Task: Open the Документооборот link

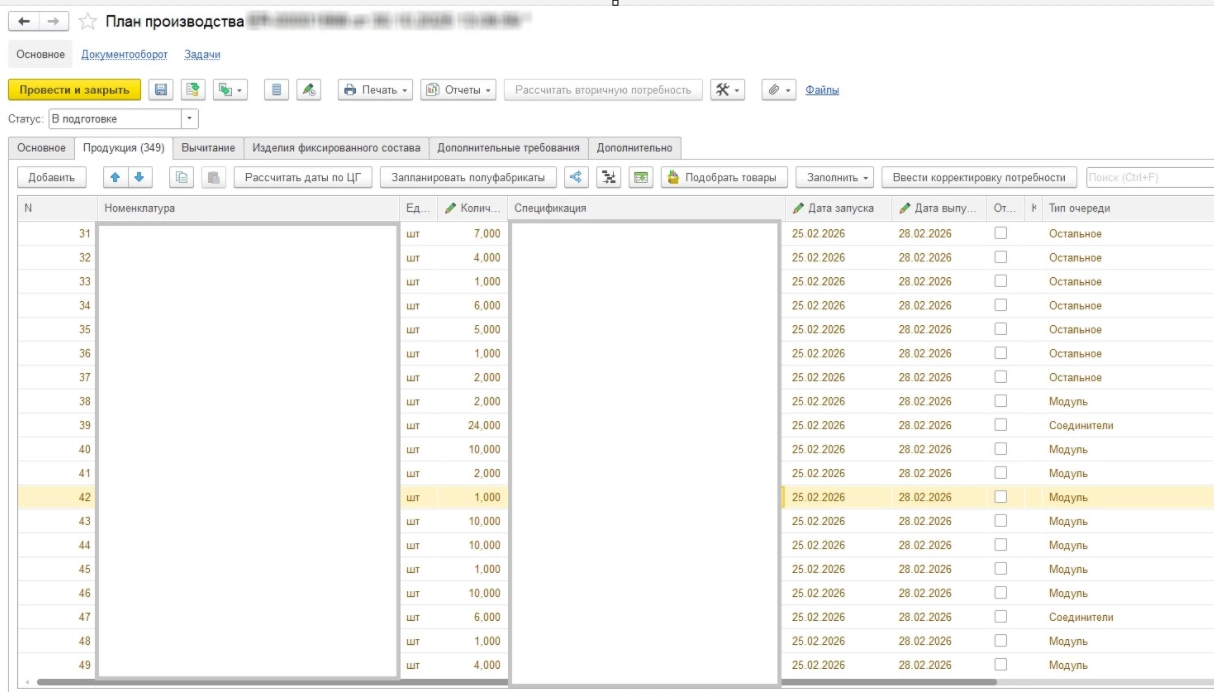Action: point(124,54)
